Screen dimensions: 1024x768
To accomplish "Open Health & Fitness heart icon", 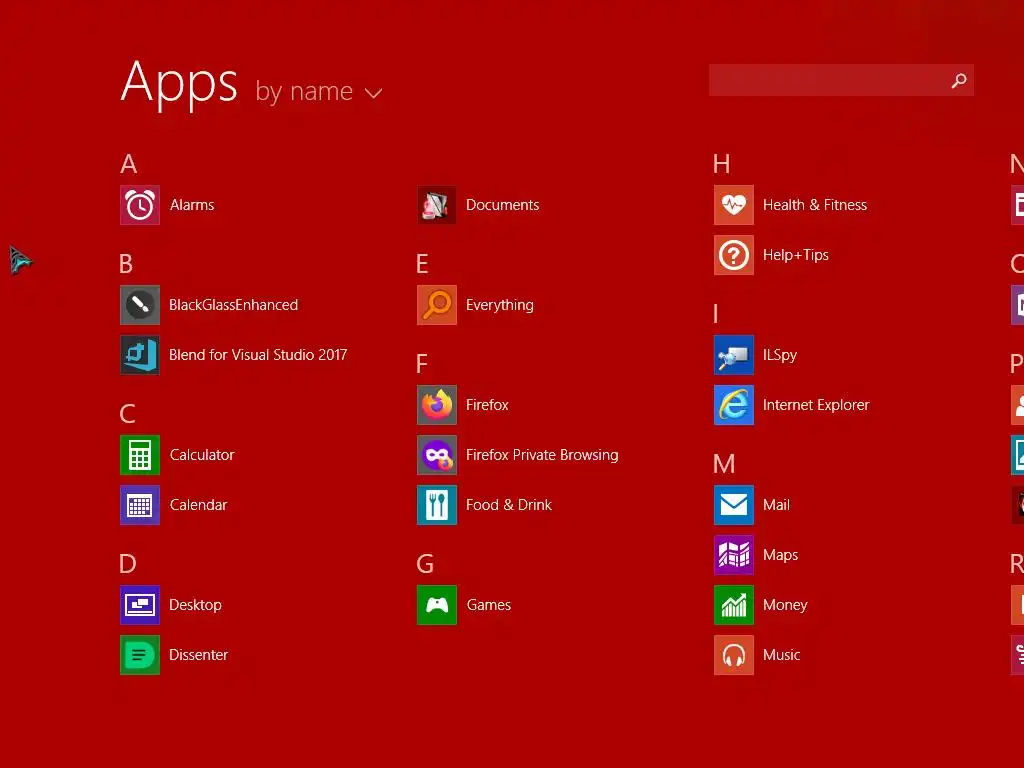I will 734,205.
